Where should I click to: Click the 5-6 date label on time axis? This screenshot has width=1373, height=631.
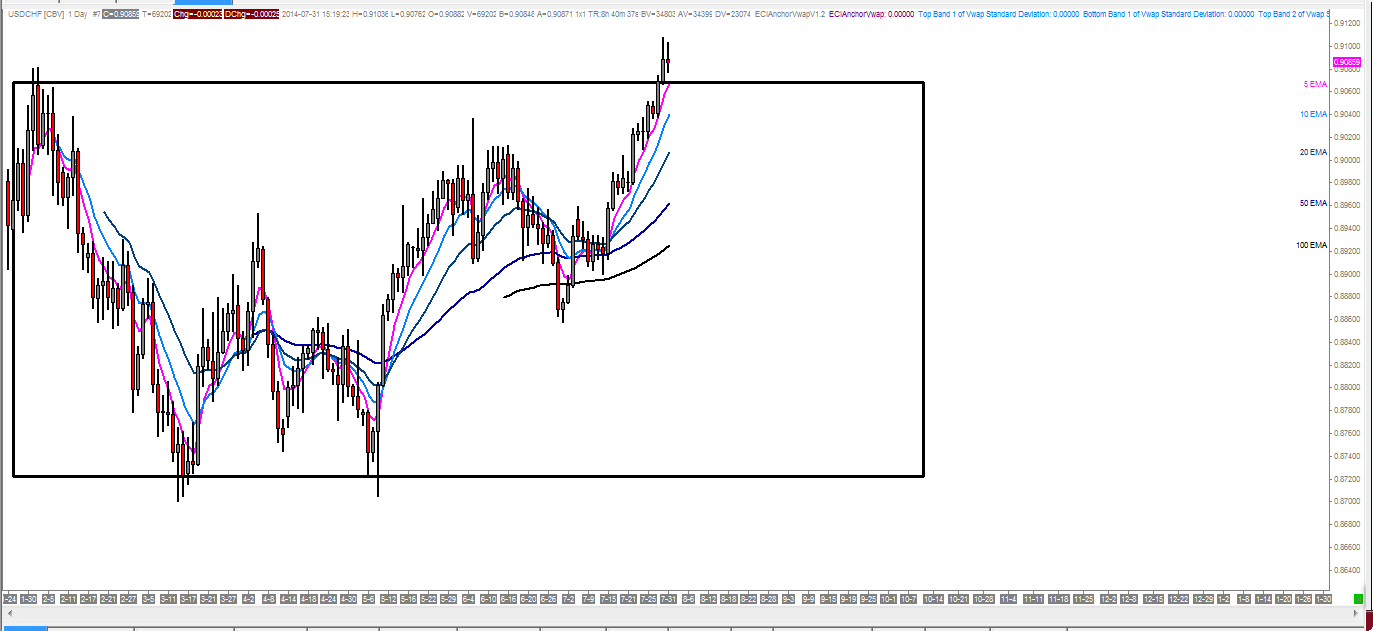[368, 598]
